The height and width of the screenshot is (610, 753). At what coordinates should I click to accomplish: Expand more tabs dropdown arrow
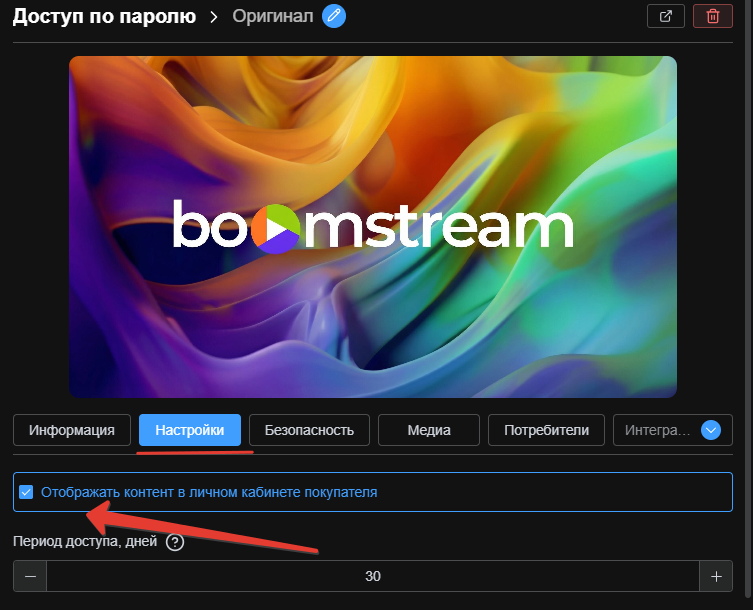[711, 430]
